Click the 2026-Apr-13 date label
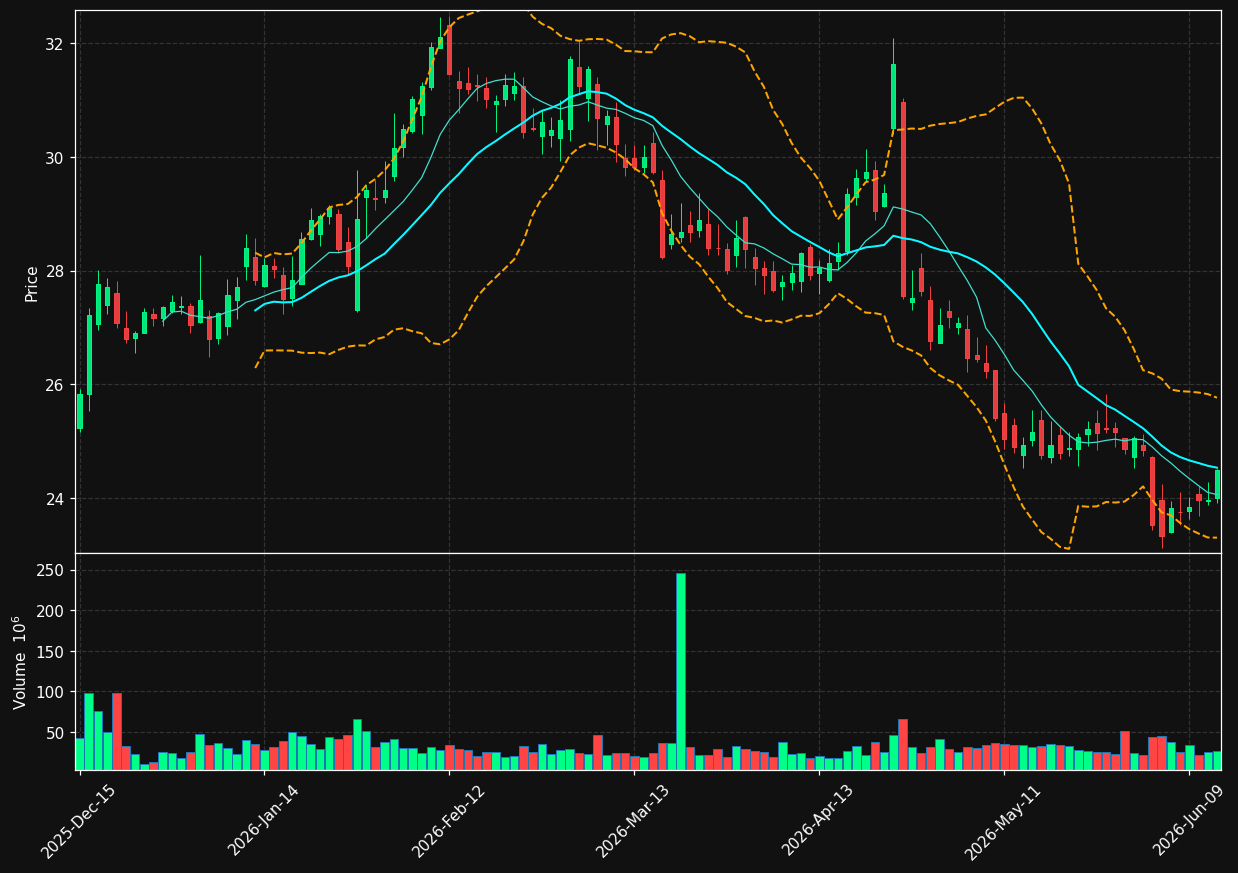The height and width of the screenshot is (873, 1238). coord(817,821)
